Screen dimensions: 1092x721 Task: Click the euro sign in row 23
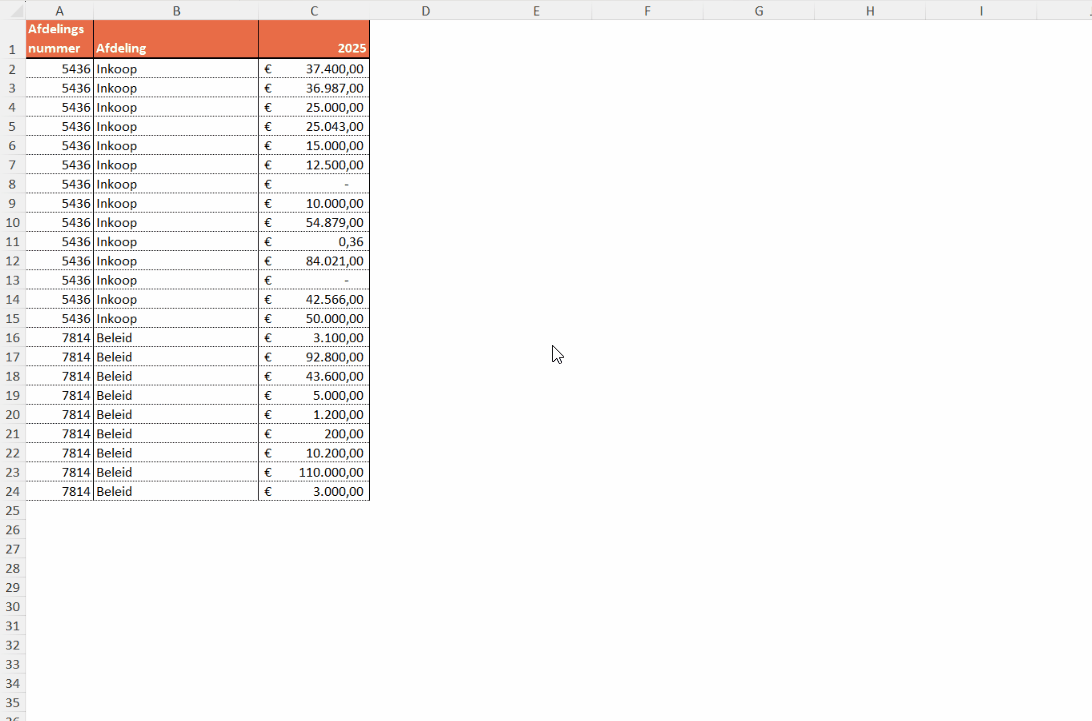[x=268, y=472]
